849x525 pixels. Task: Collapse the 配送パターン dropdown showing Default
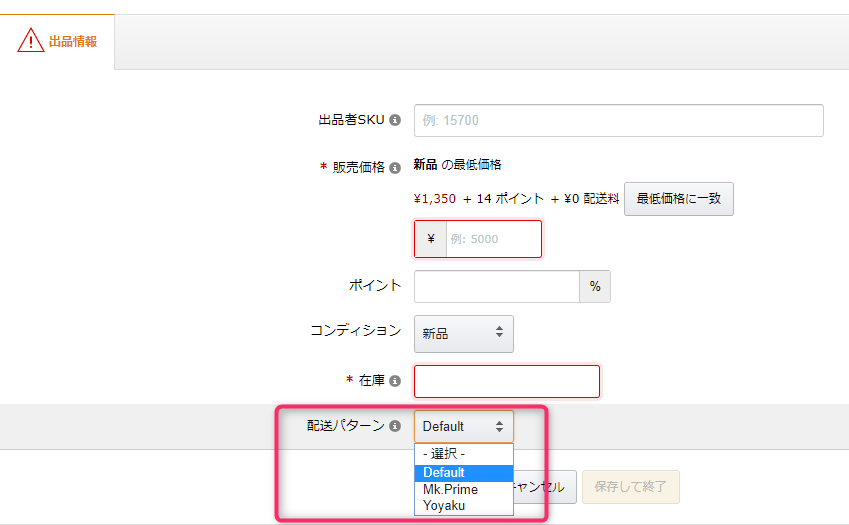click(463, 426)
